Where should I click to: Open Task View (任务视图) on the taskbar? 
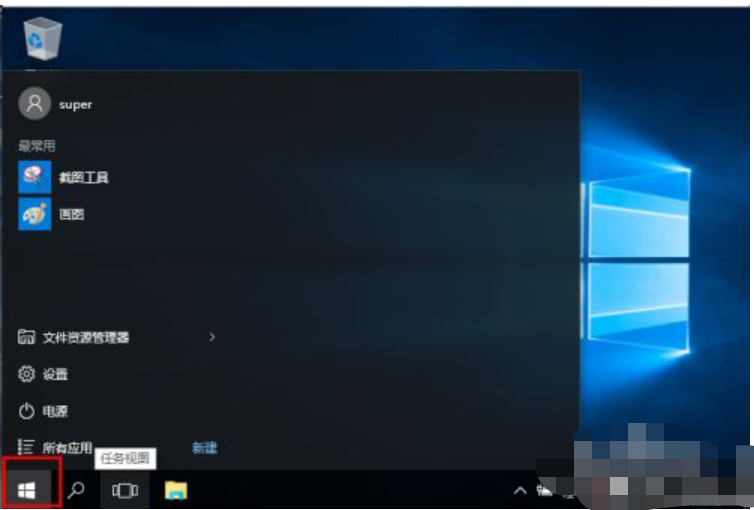(x=125, y=490)
